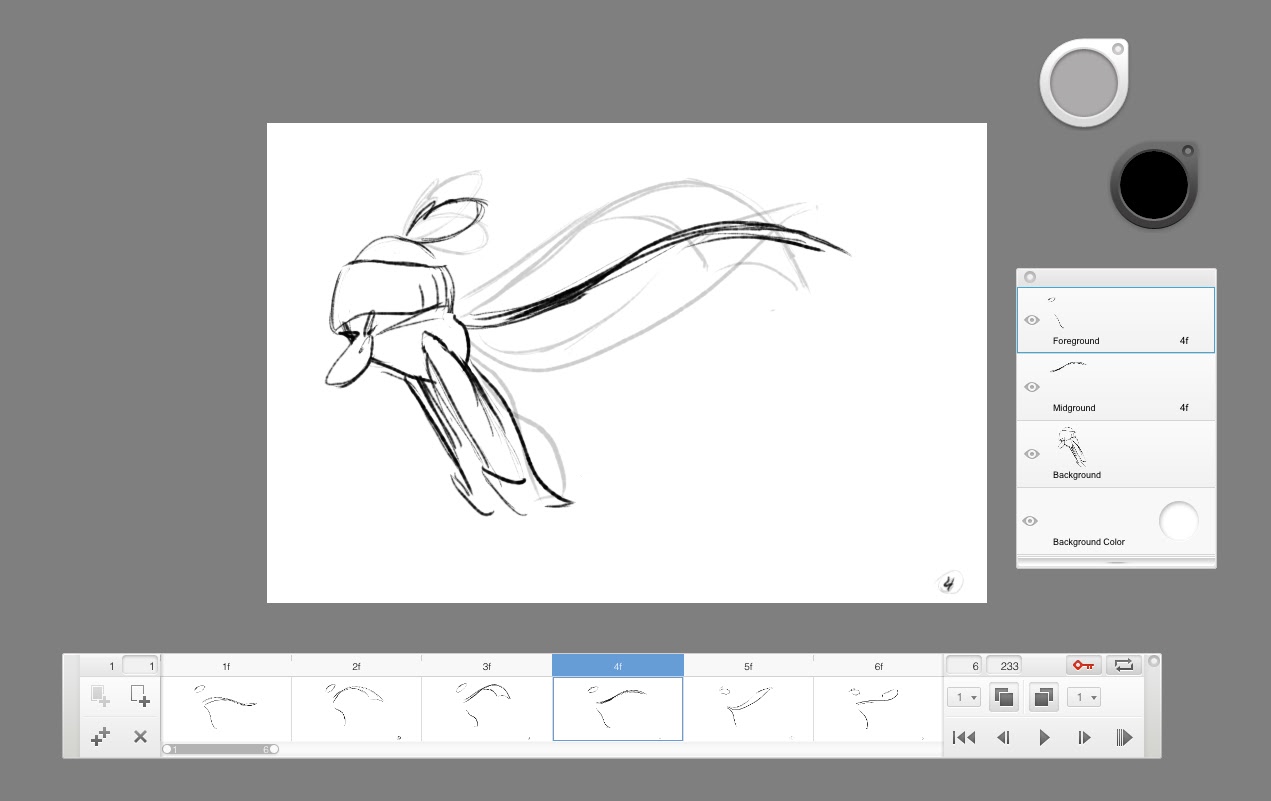Open the black color puck
This screenshot has width=1271, height=801.
click(x=1153, y=185)
